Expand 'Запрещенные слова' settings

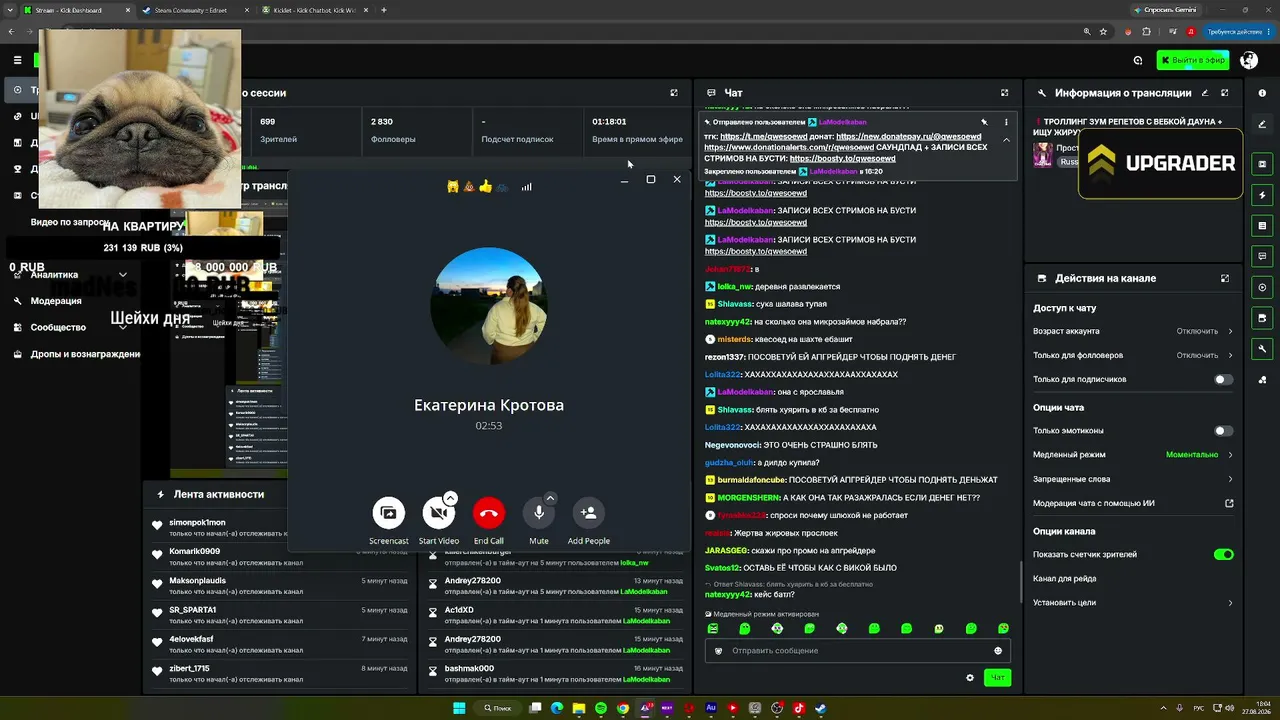click(x=1133, y=479)
